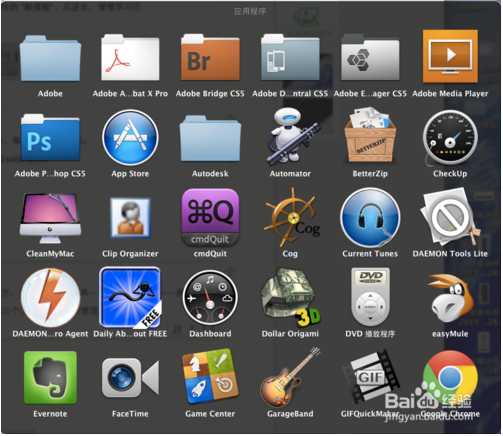
Task: Open the Adobe Bridge CS5 folder
Action: 210,57
